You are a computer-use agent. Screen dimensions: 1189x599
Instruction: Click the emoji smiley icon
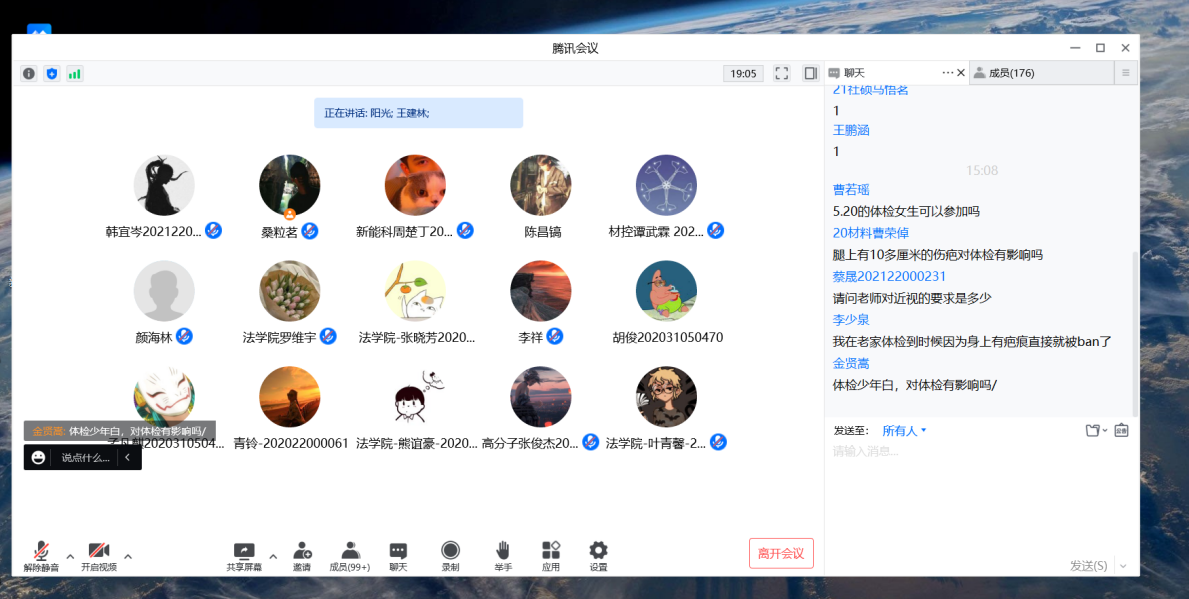click(x=39, y=457)
